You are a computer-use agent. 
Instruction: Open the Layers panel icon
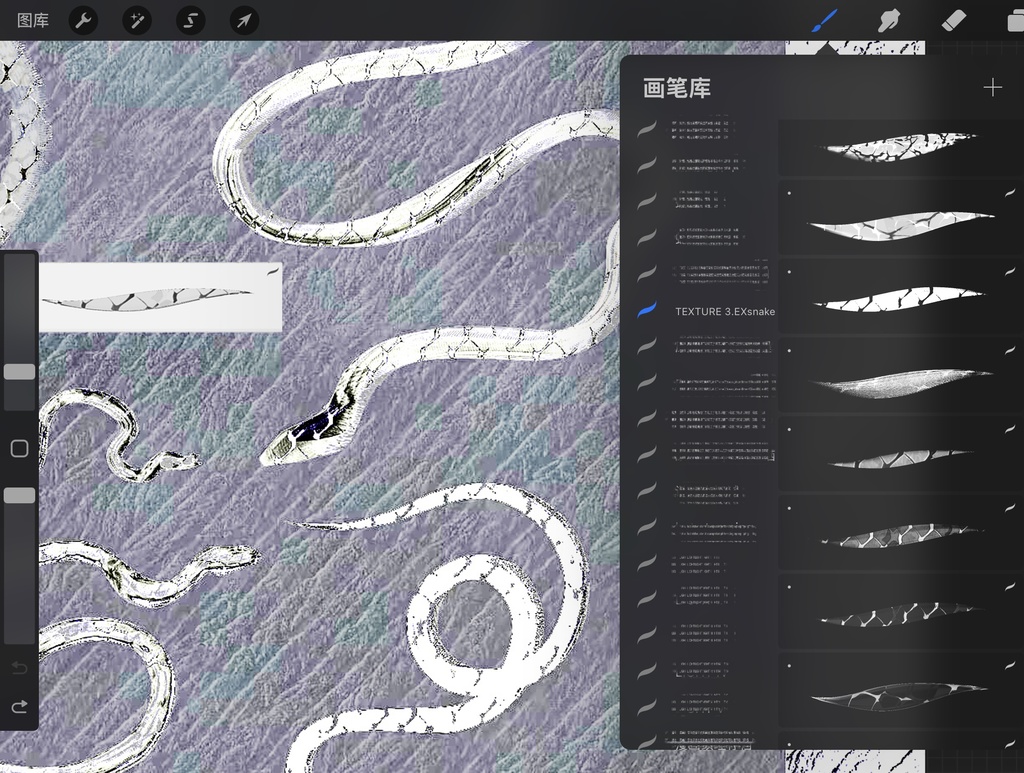pyautogui.click(x=1013, y=20)
